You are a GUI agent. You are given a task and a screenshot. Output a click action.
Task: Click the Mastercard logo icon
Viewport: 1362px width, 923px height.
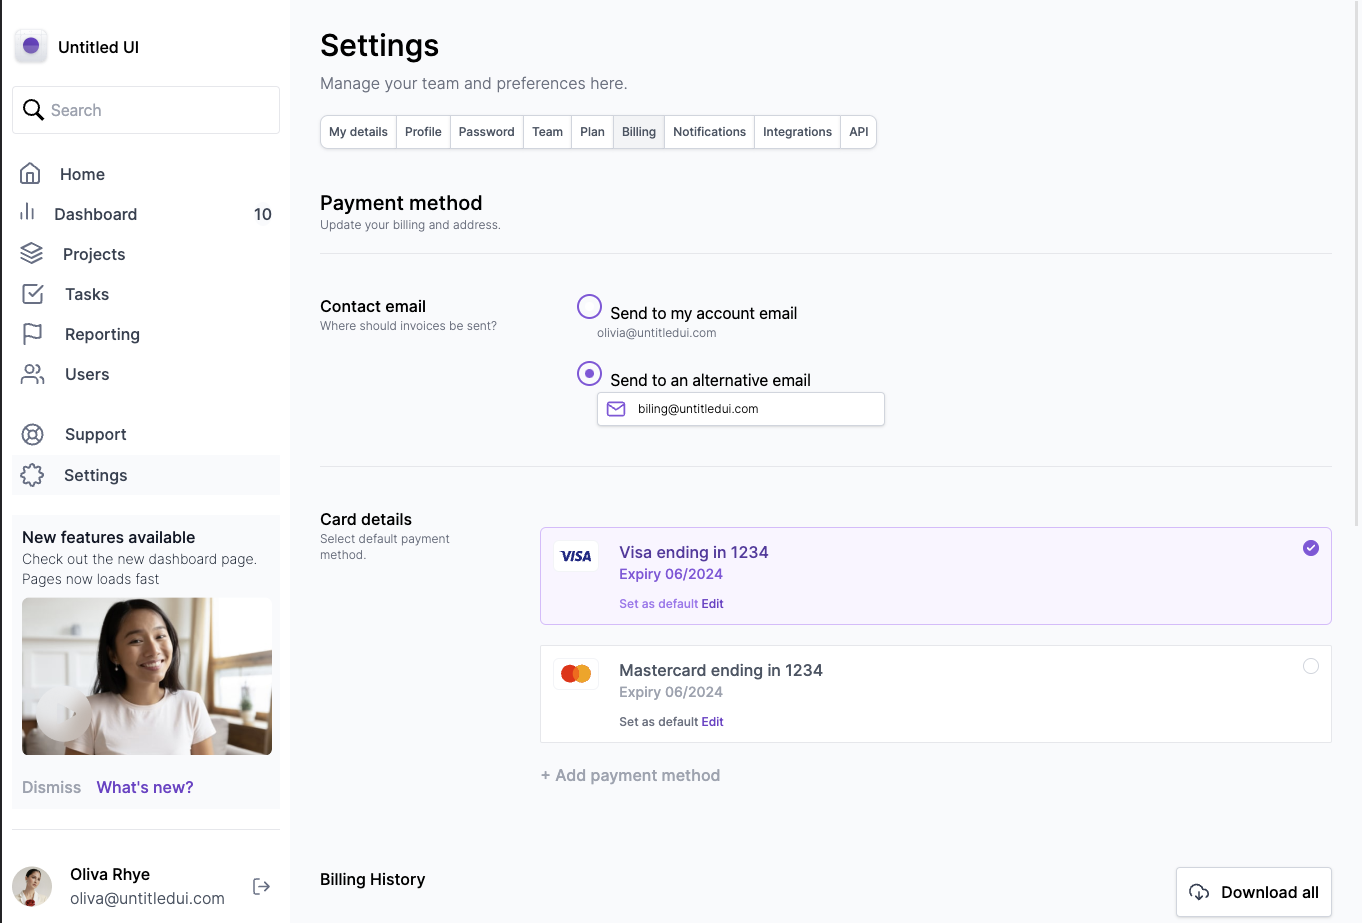(x=576, y=673)
